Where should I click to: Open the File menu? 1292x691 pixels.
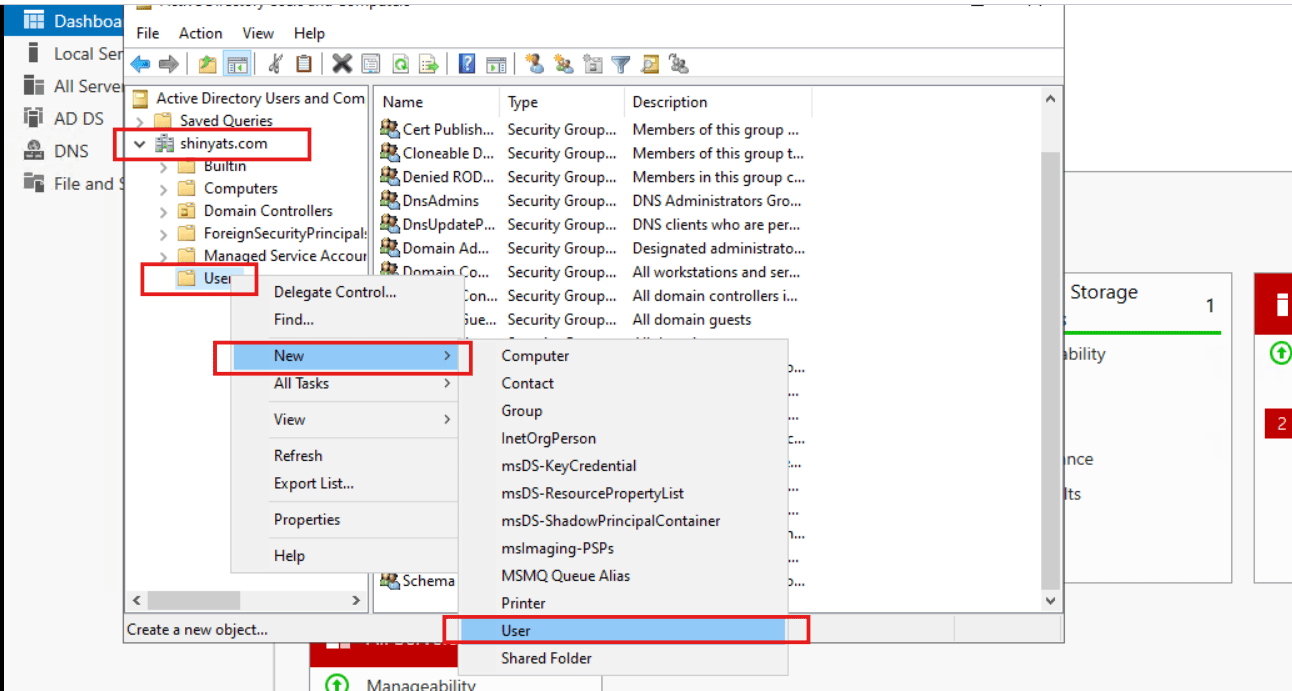[148, 33]
